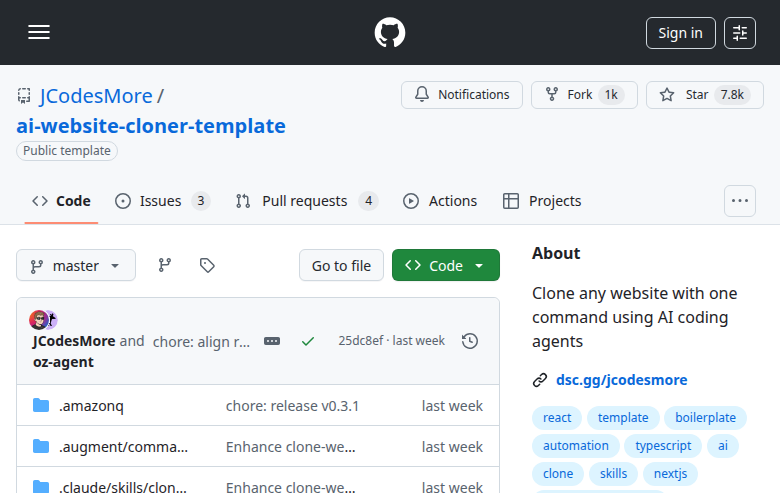780x493 pixels.
Task: Select the typescript topic tag
Action: pyautogui.click(x=663, y=446)
